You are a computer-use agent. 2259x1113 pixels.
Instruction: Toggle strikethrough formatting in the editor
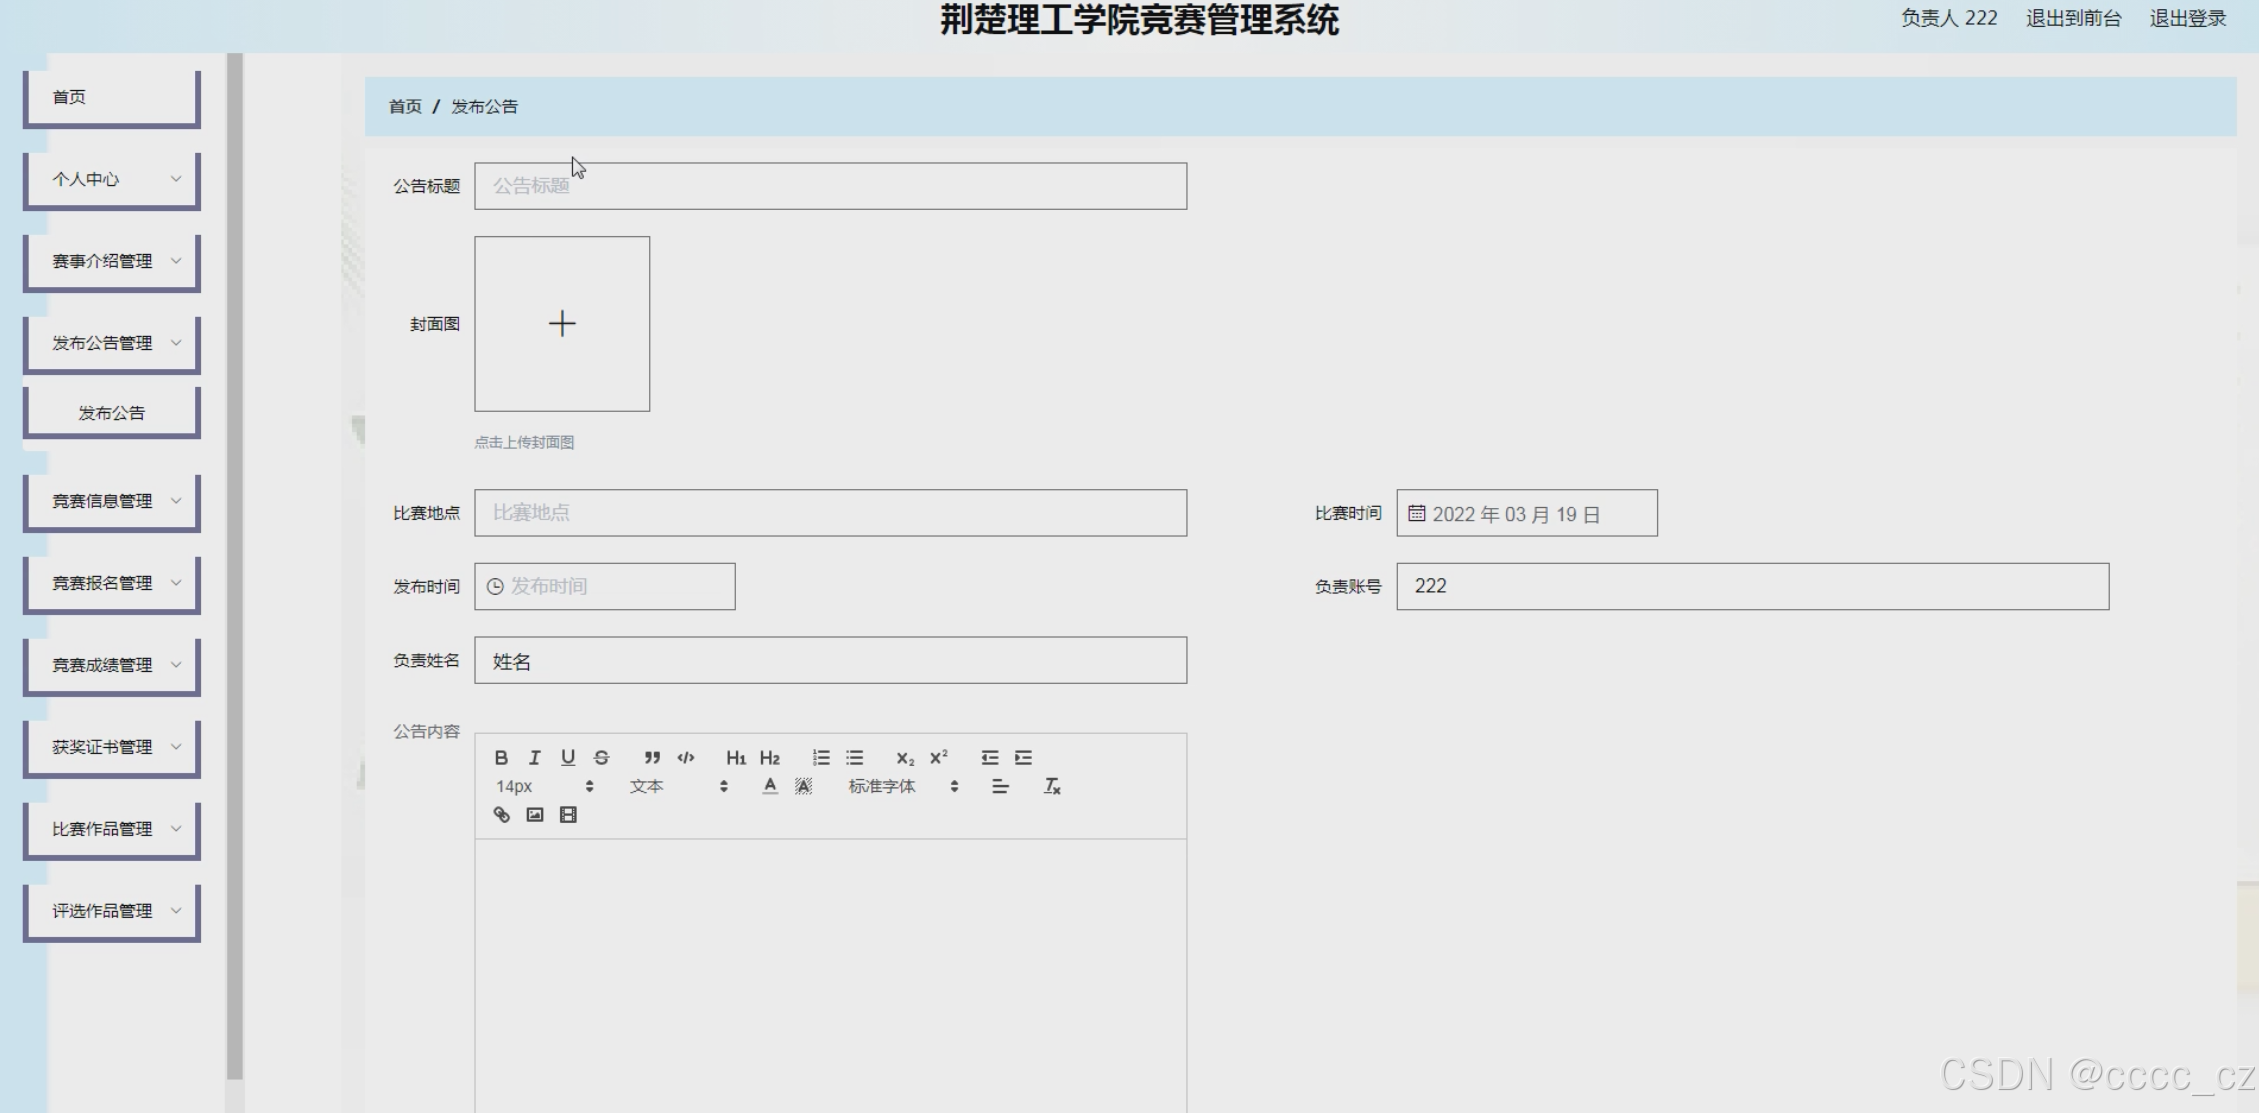(601, 758)
